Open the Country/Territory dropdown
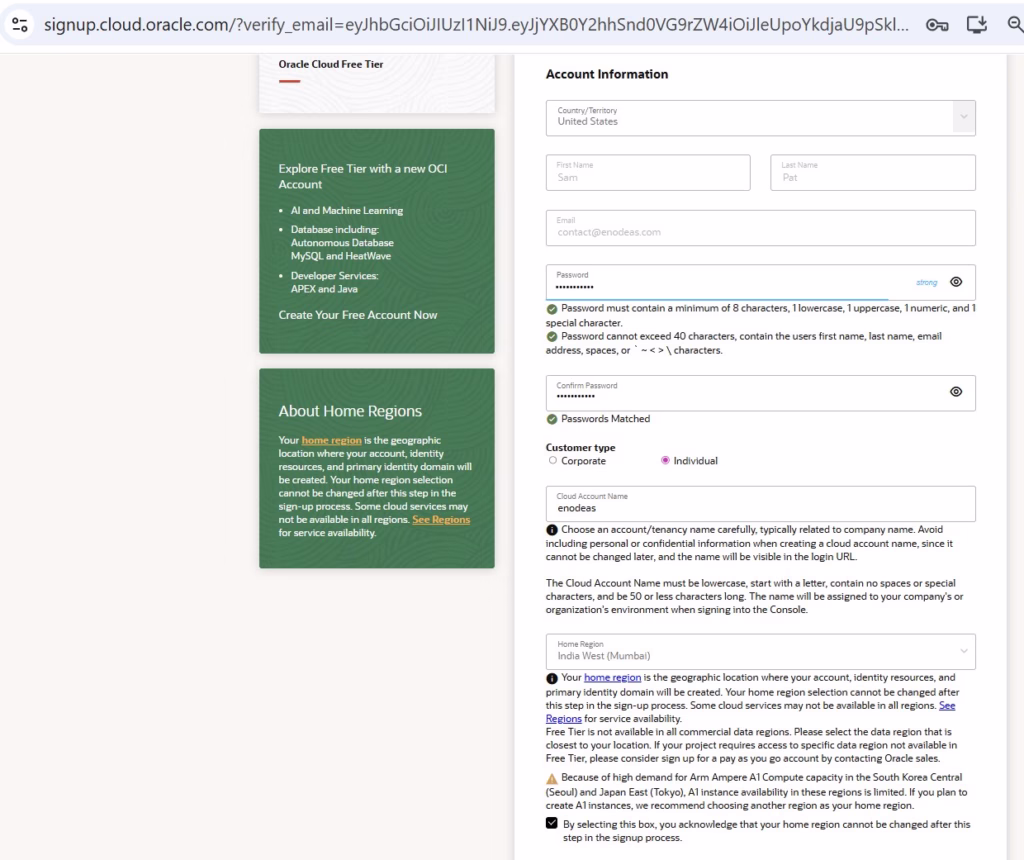Screen dimensions: 1024x860 point(963,116)
